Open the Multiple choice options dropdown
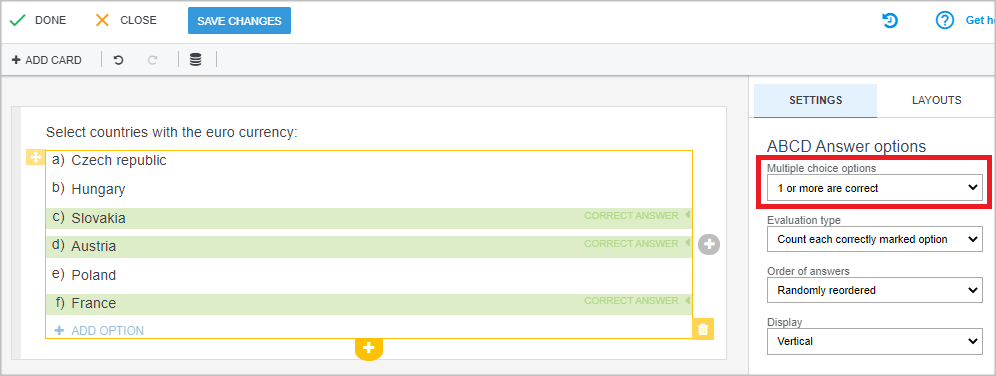This screenshot has height=376, width=996. coord(875,188)
